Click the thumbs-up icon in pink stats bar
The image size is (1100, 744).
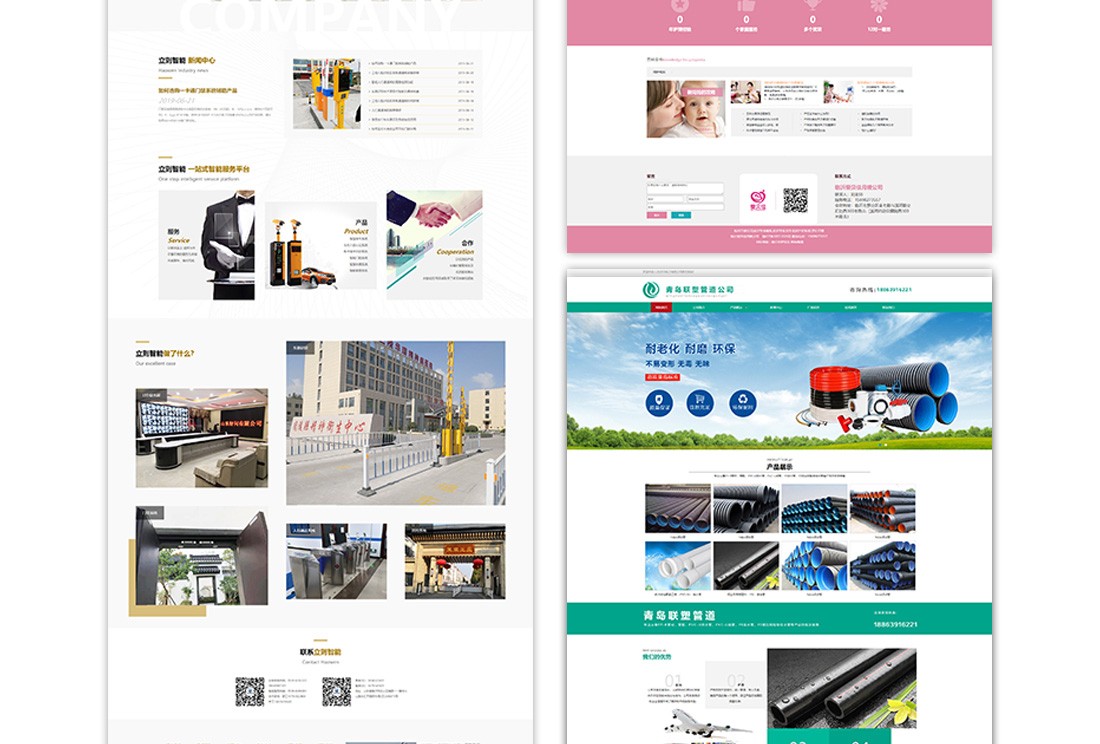tap(745, 6)
